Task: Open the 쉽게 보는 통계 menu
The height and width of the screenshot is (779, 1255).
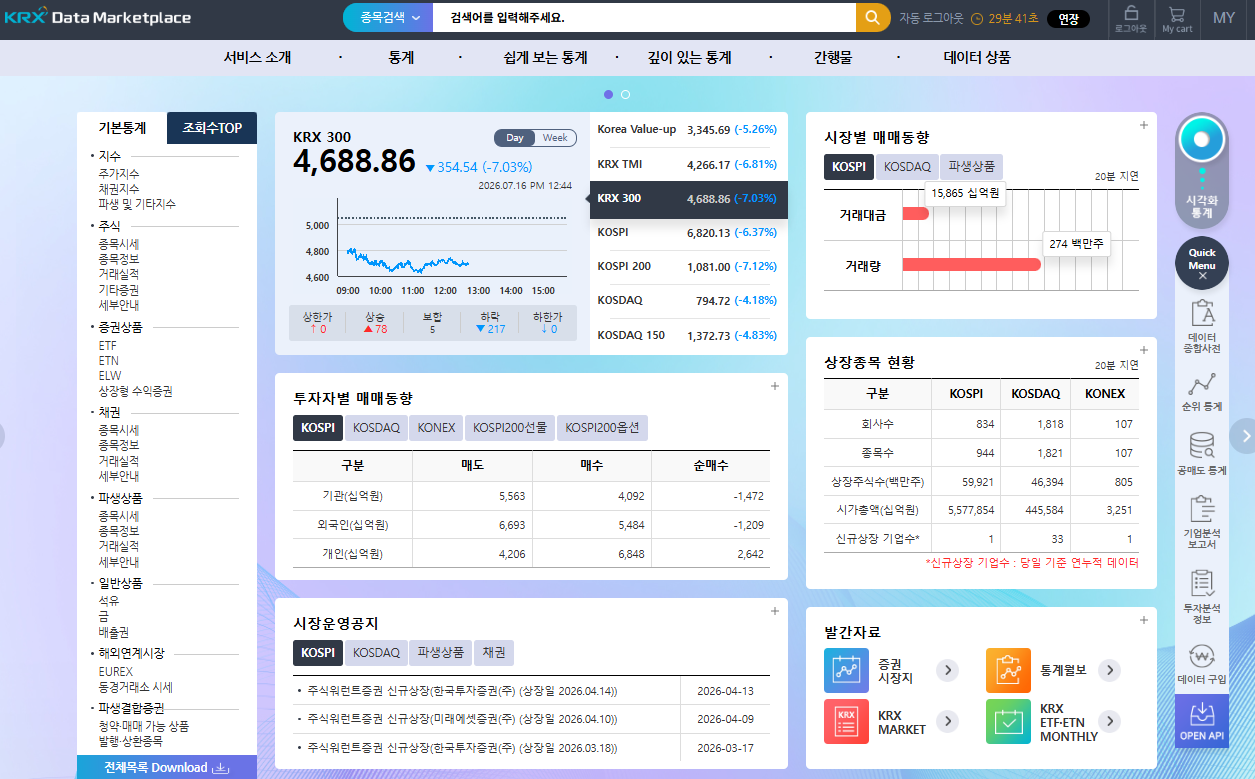Action: (545, 57)
